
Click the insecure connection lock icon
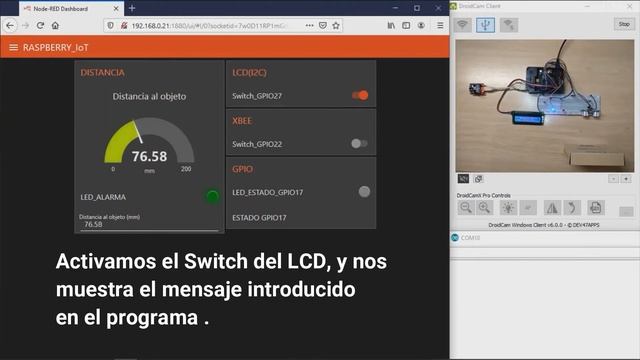tap(124, 25)
